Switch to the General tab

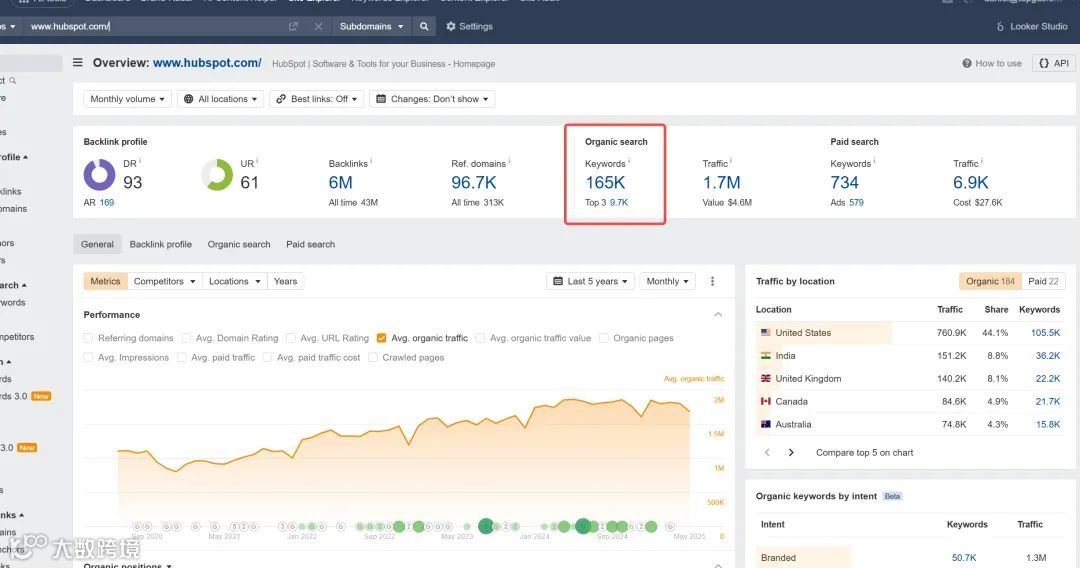[97, 244]
